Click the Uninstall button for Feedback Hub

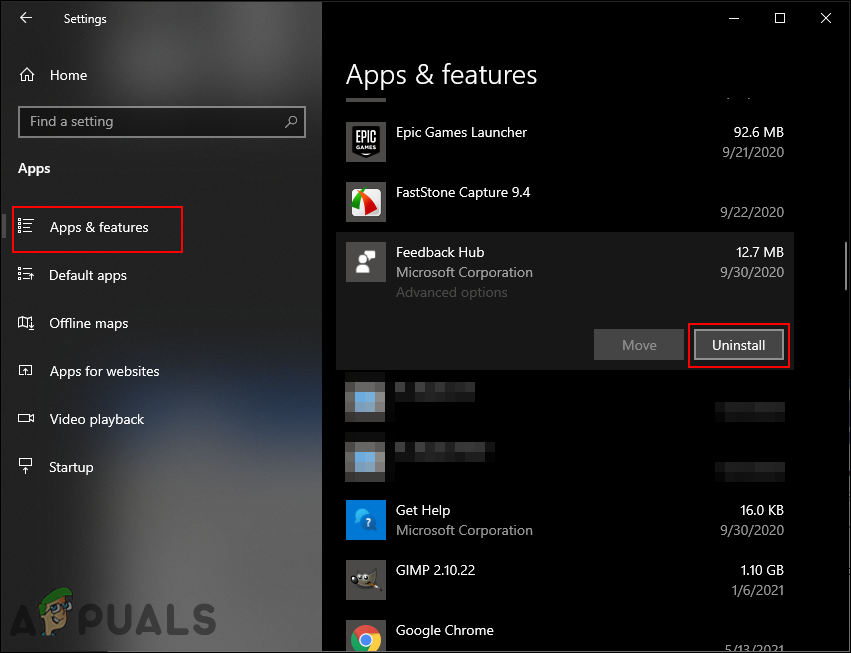point(738,344)
